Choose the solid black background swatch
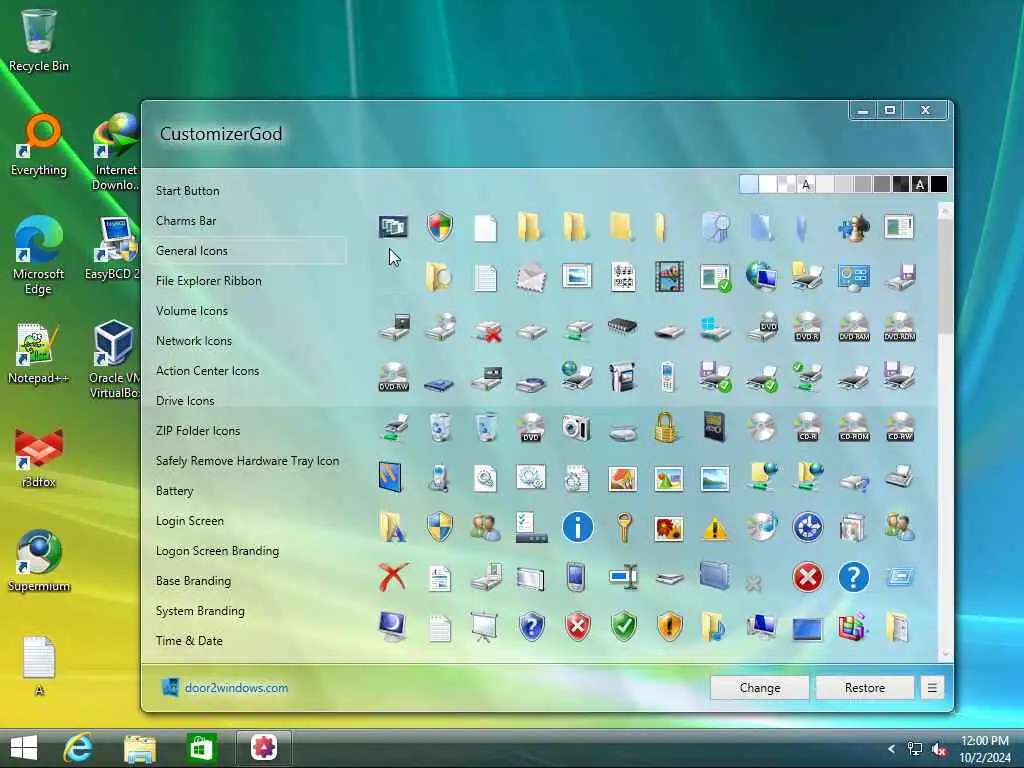This screenshot has width=1024, height=768. coord(938,184)
